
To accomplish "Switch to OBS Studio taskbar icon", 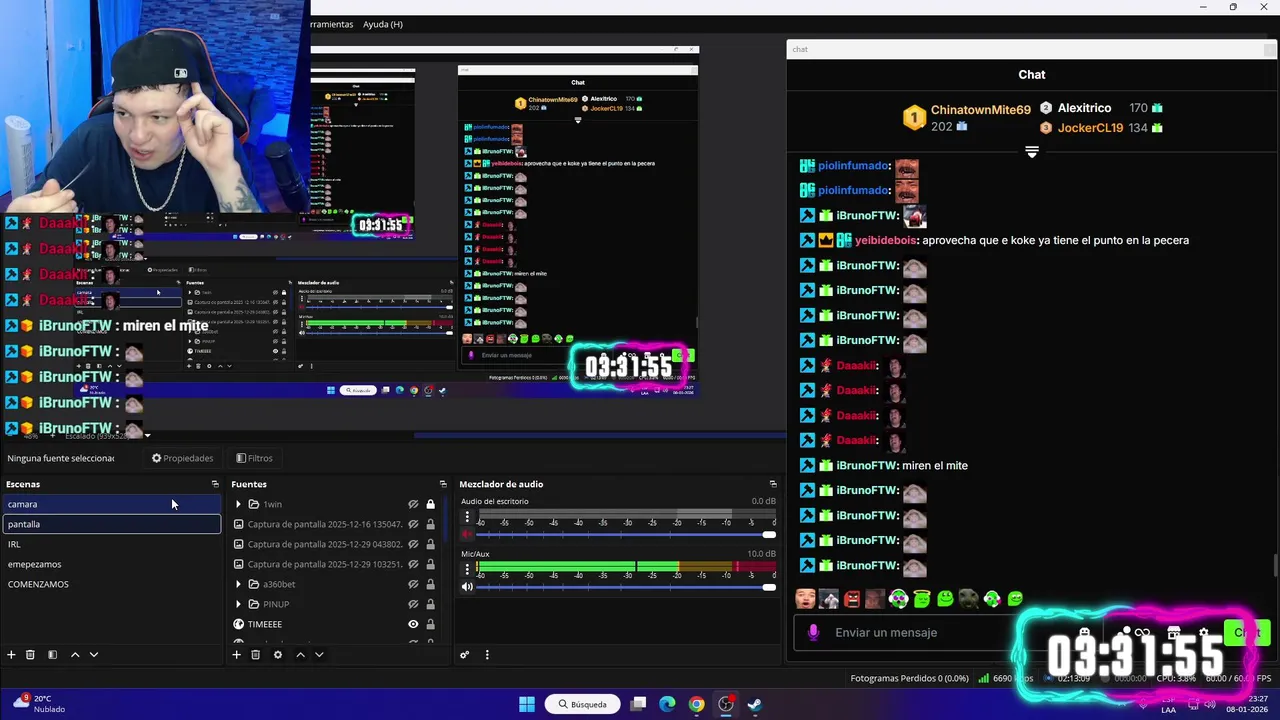I will pyautogui.click(x=726, y=704).
